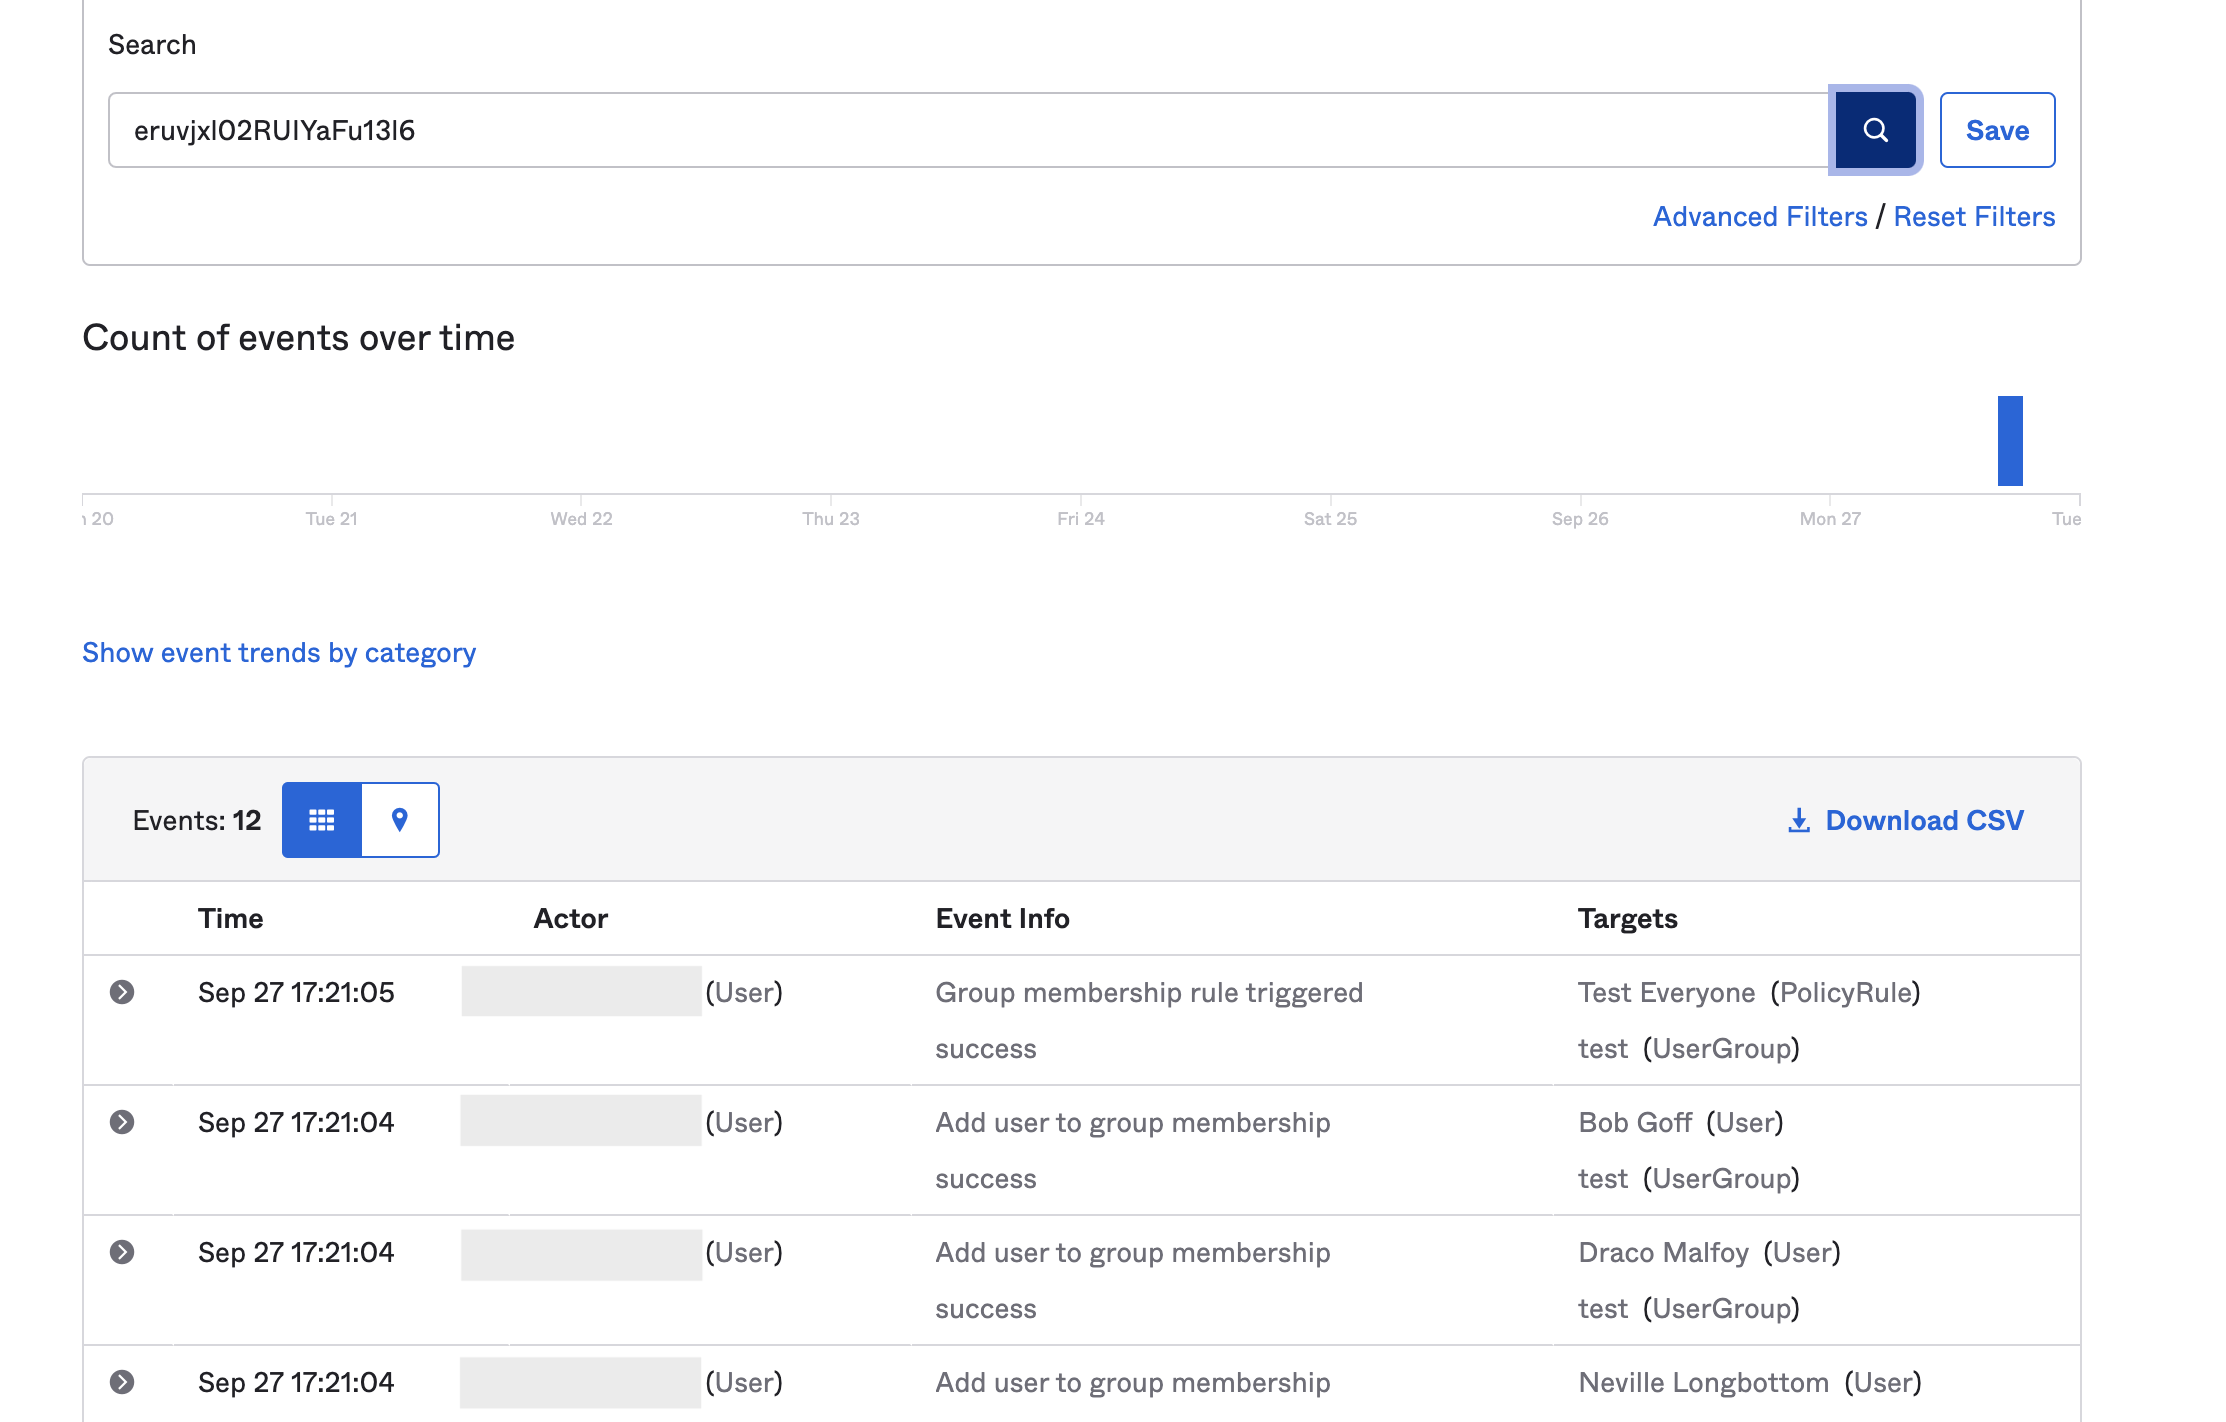Click the Download CSV link
Screen dimensions: 2226x1422
point(1906,820)
